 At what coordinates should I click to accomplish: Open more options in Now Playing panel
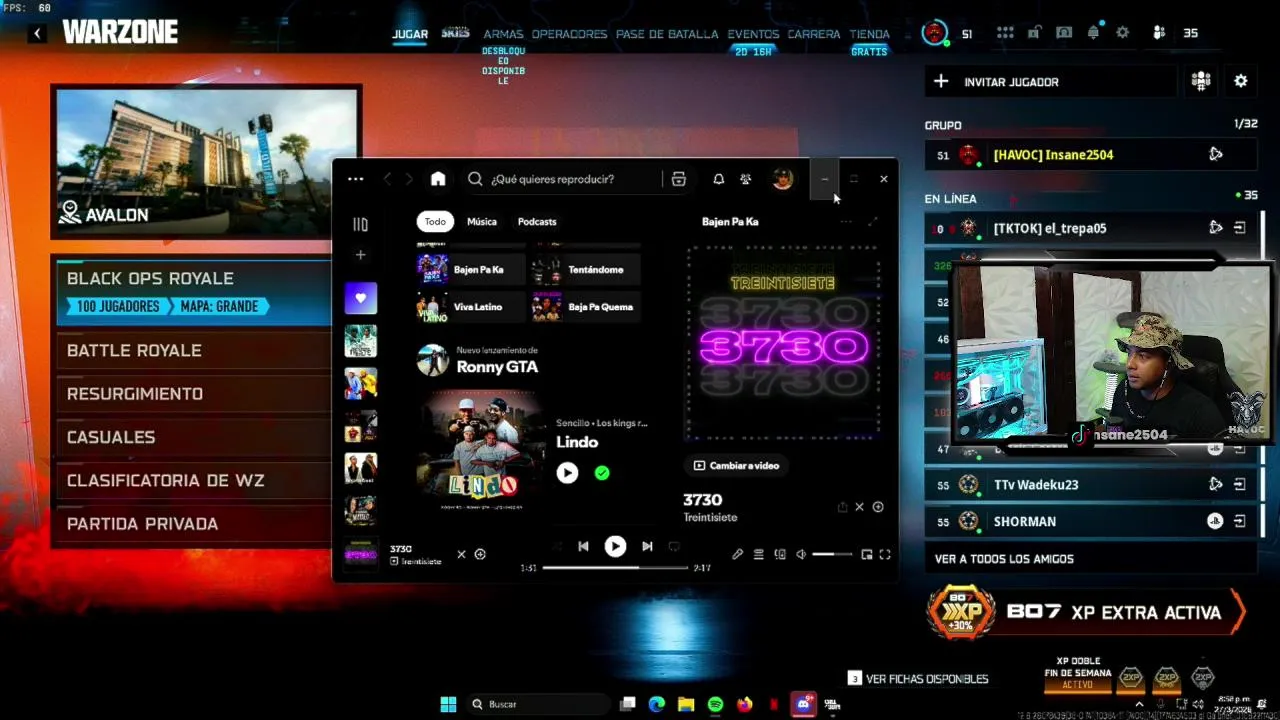click(846, 222)
